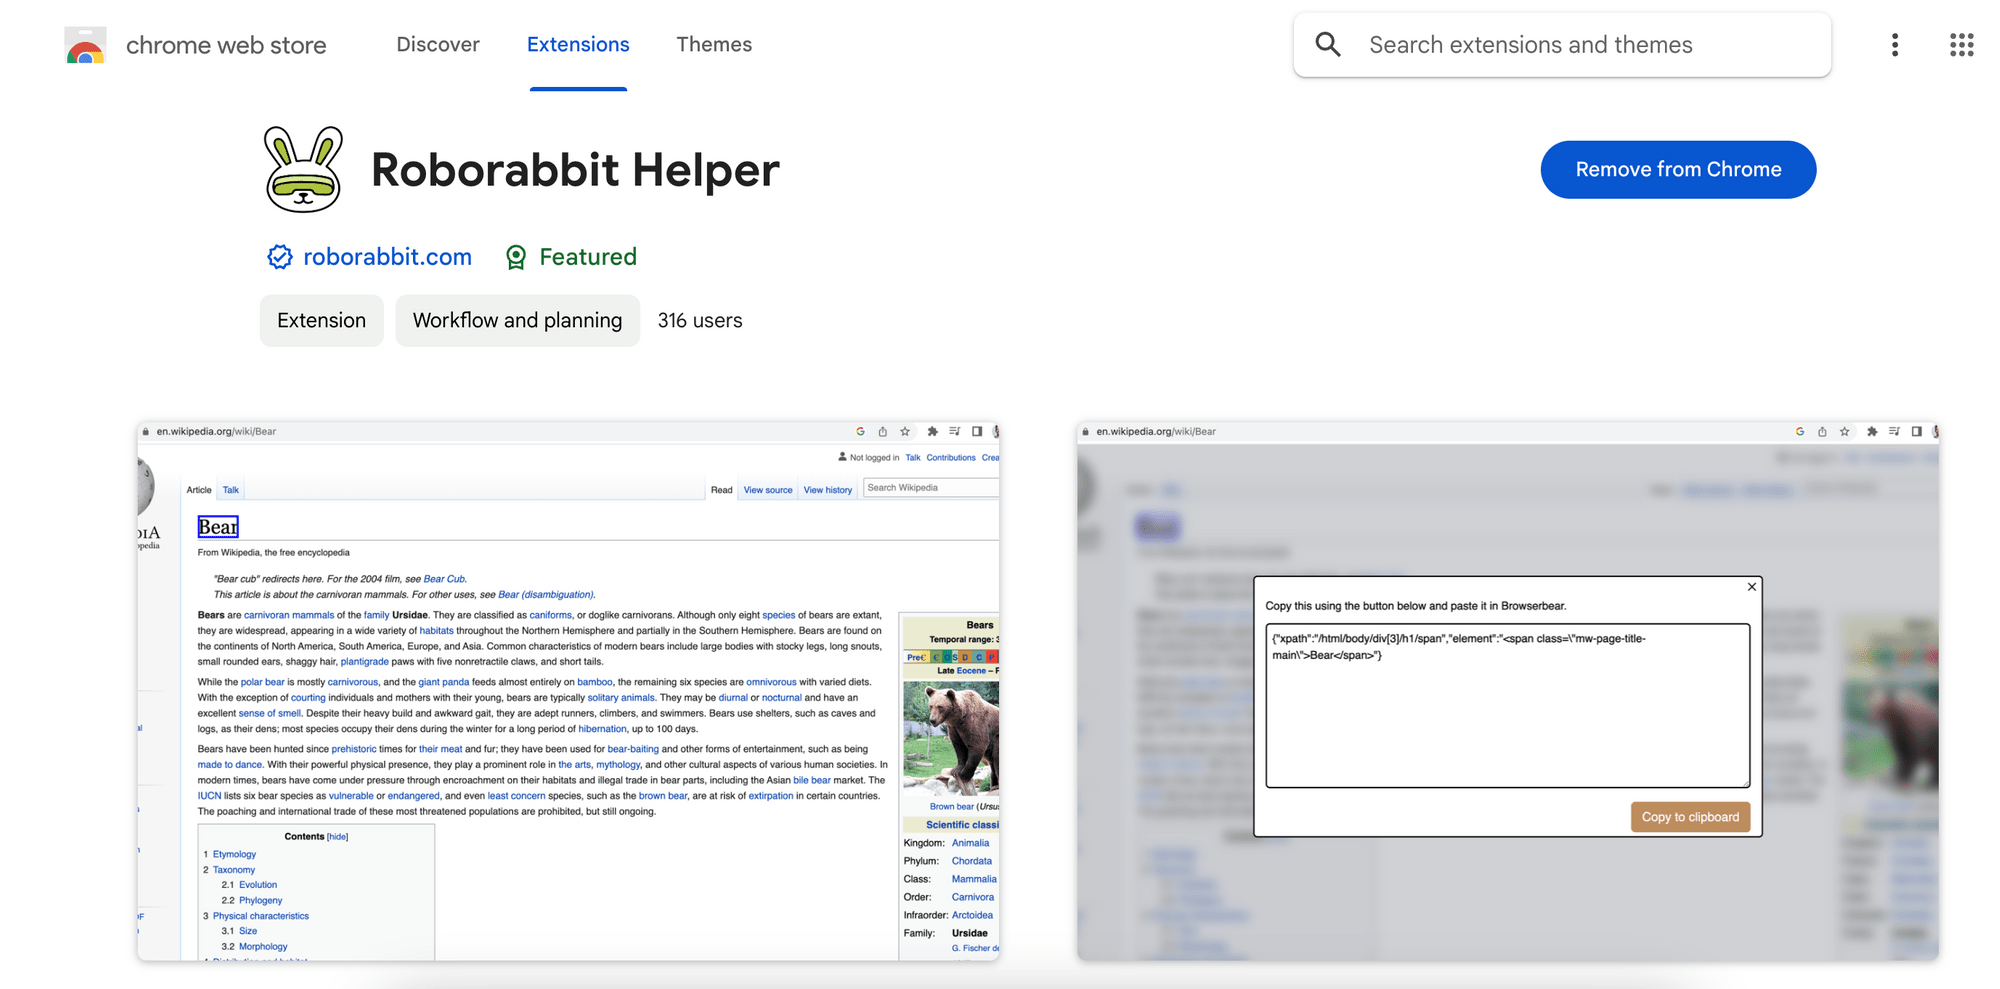Open Workflow and planning category
This screenshot has width=2000, height=989.
coord(517,320)
